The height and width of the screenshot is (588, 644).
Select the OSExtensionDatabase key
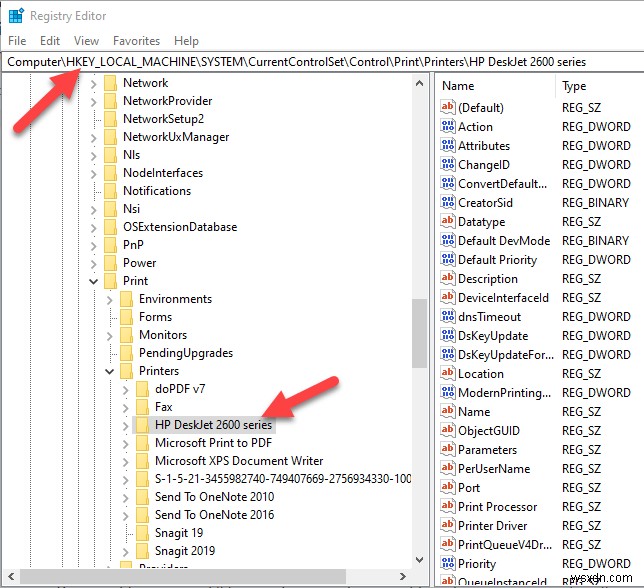point(180,227)
